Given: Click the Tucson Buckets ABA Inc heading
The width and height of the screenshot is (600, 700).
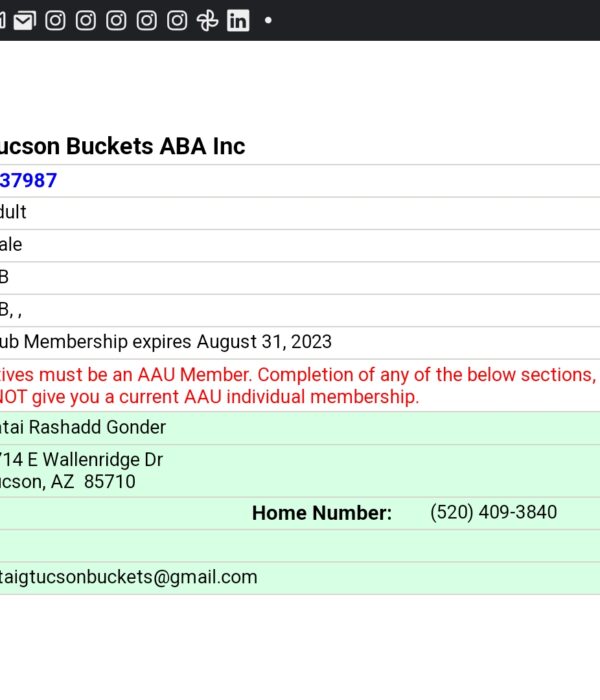Looking at the screenshot, I should [x=122, y=146].
